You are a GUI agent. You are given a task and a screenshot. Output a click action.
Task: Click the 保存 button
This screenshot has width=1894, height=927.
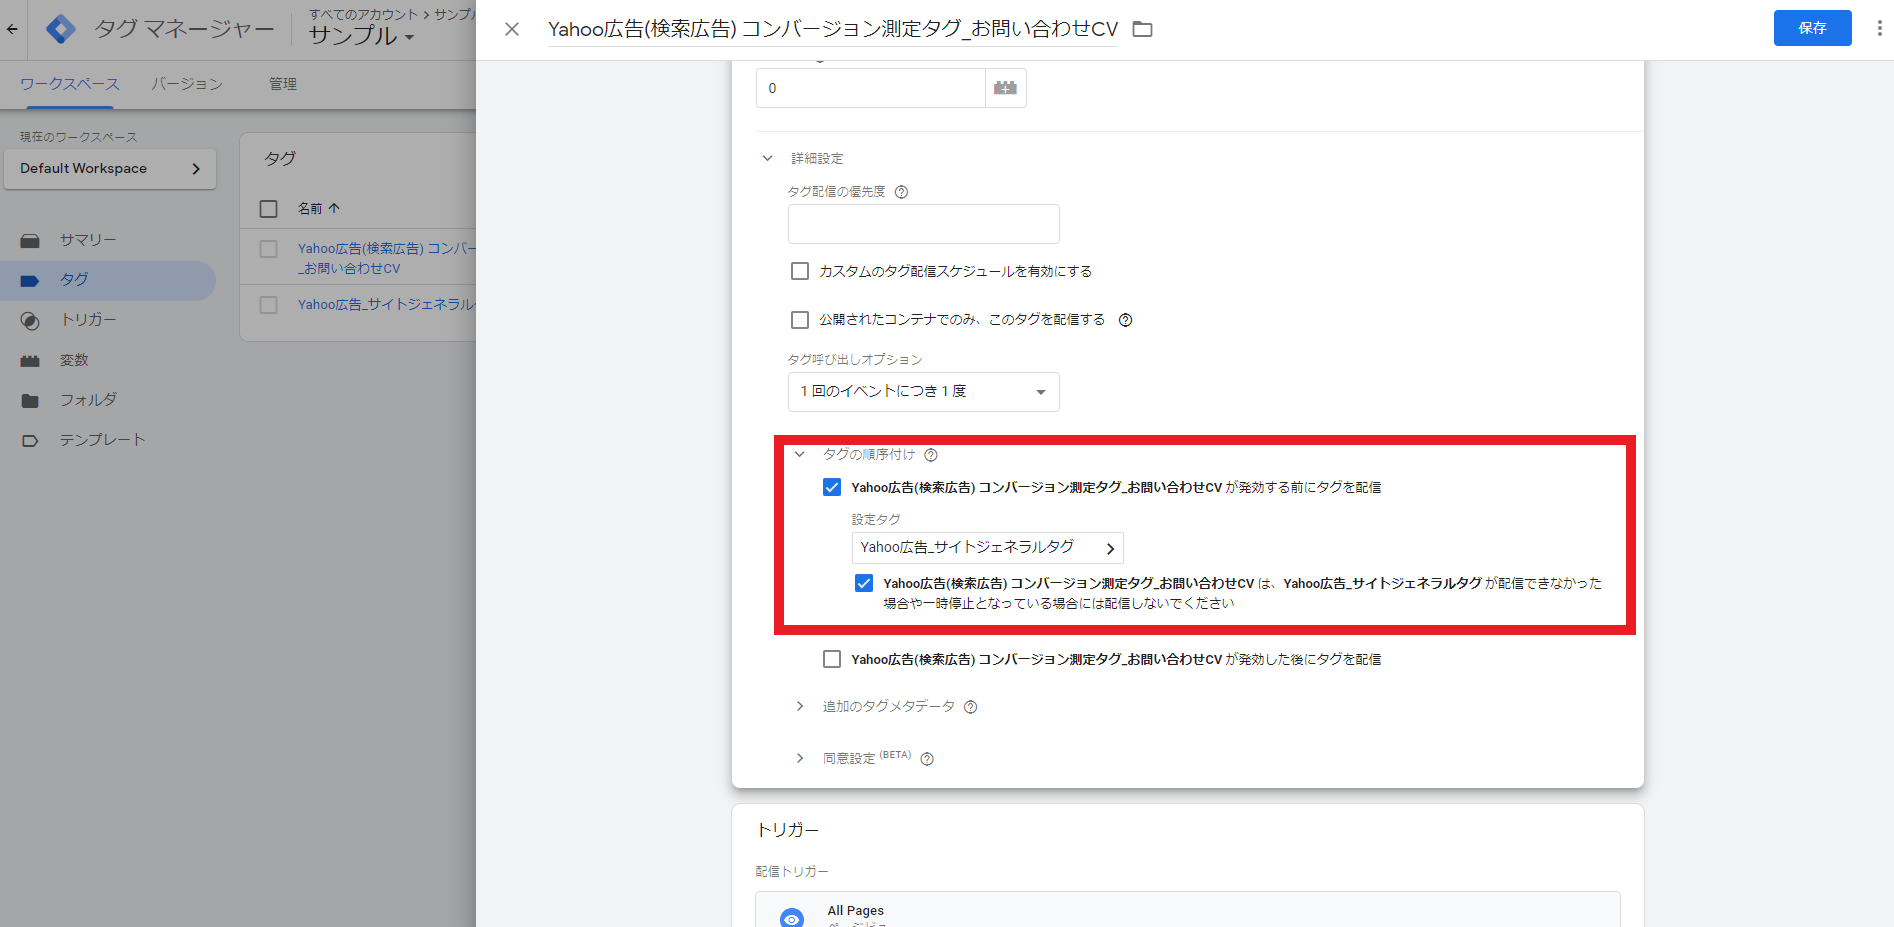(x=1812, y=28)
